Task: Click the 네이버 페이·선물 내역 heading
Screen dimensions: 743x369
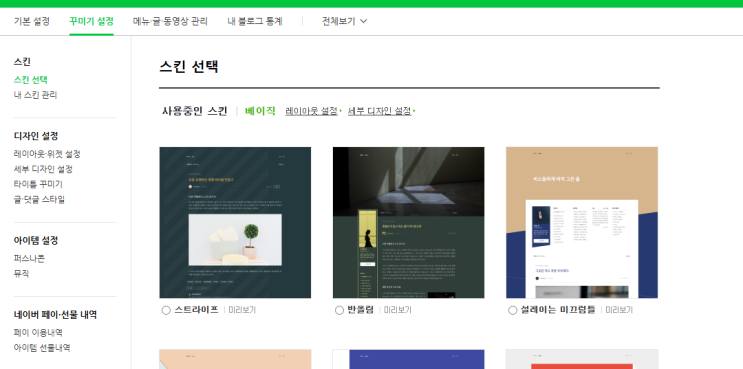Action: 55,315
